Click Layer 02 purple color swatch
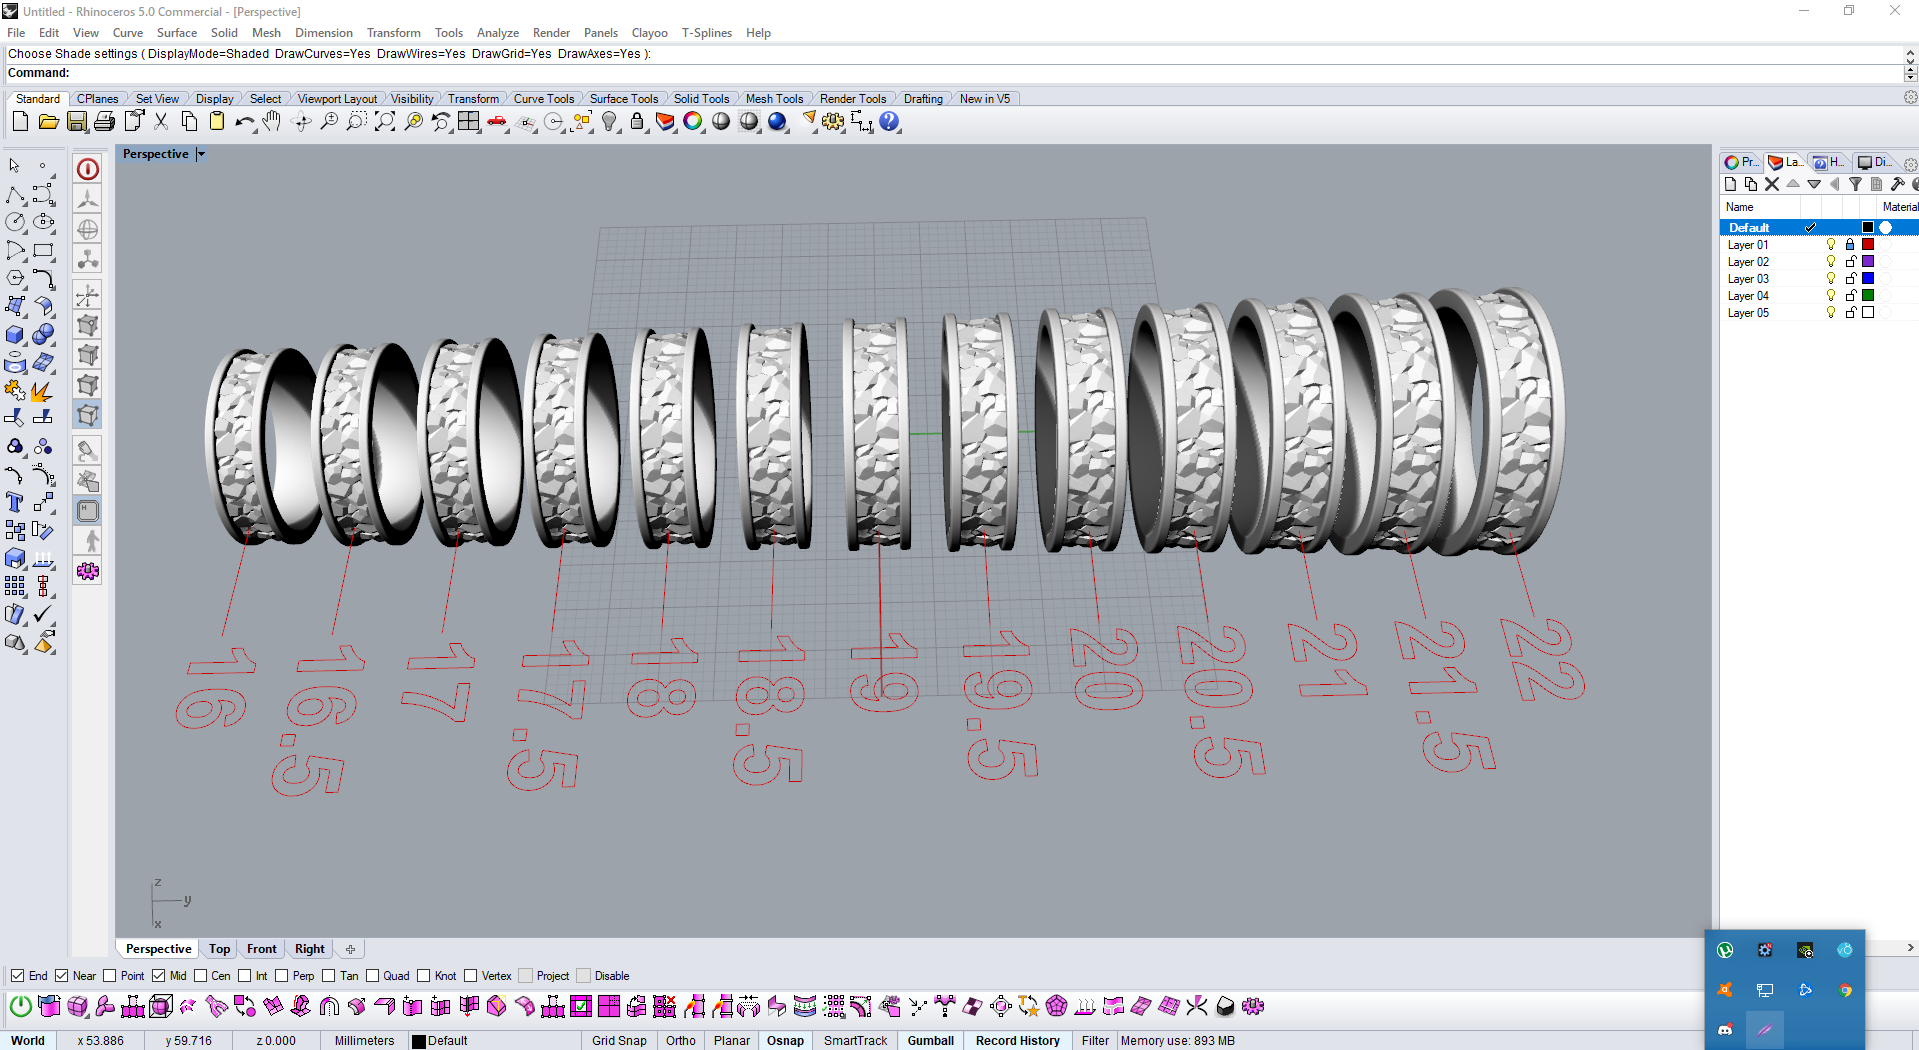 point(1867,262)
